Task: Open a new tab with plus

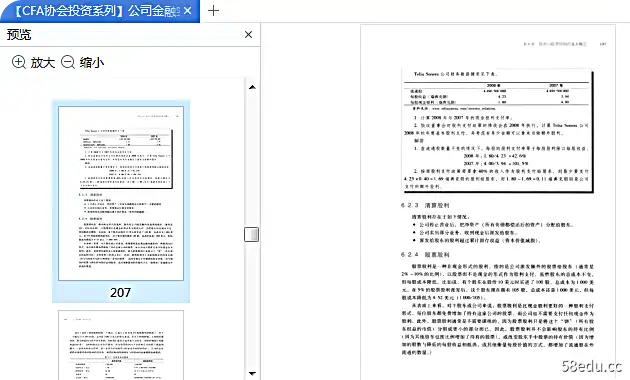Action: pyautogui.click(x=213, y=10)
